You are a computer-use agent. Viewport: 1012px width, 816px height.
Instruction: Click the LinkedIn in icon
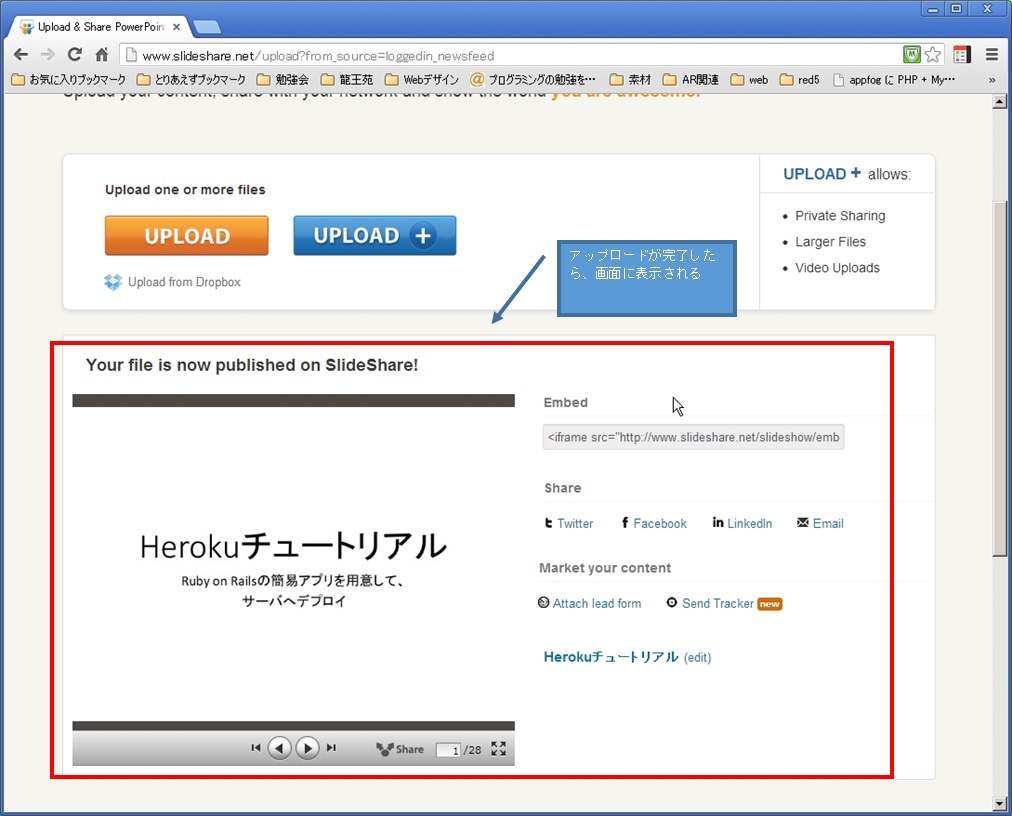[718, 522]
